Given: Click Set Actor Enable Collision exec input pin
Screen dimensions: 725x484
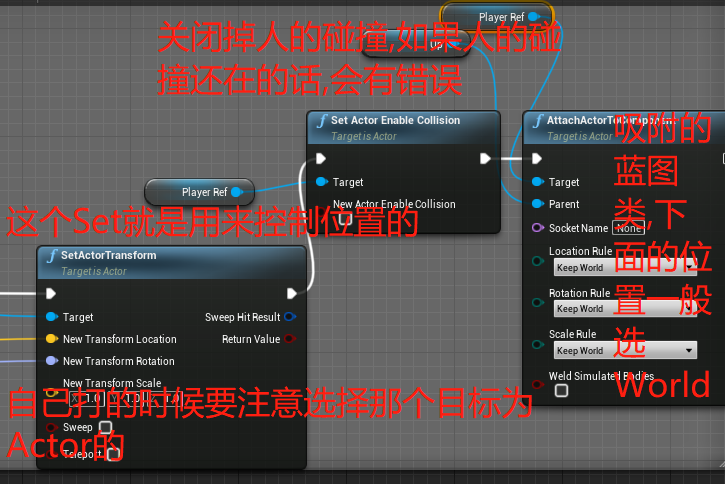Looking at the screenshot, I should 321,159.
